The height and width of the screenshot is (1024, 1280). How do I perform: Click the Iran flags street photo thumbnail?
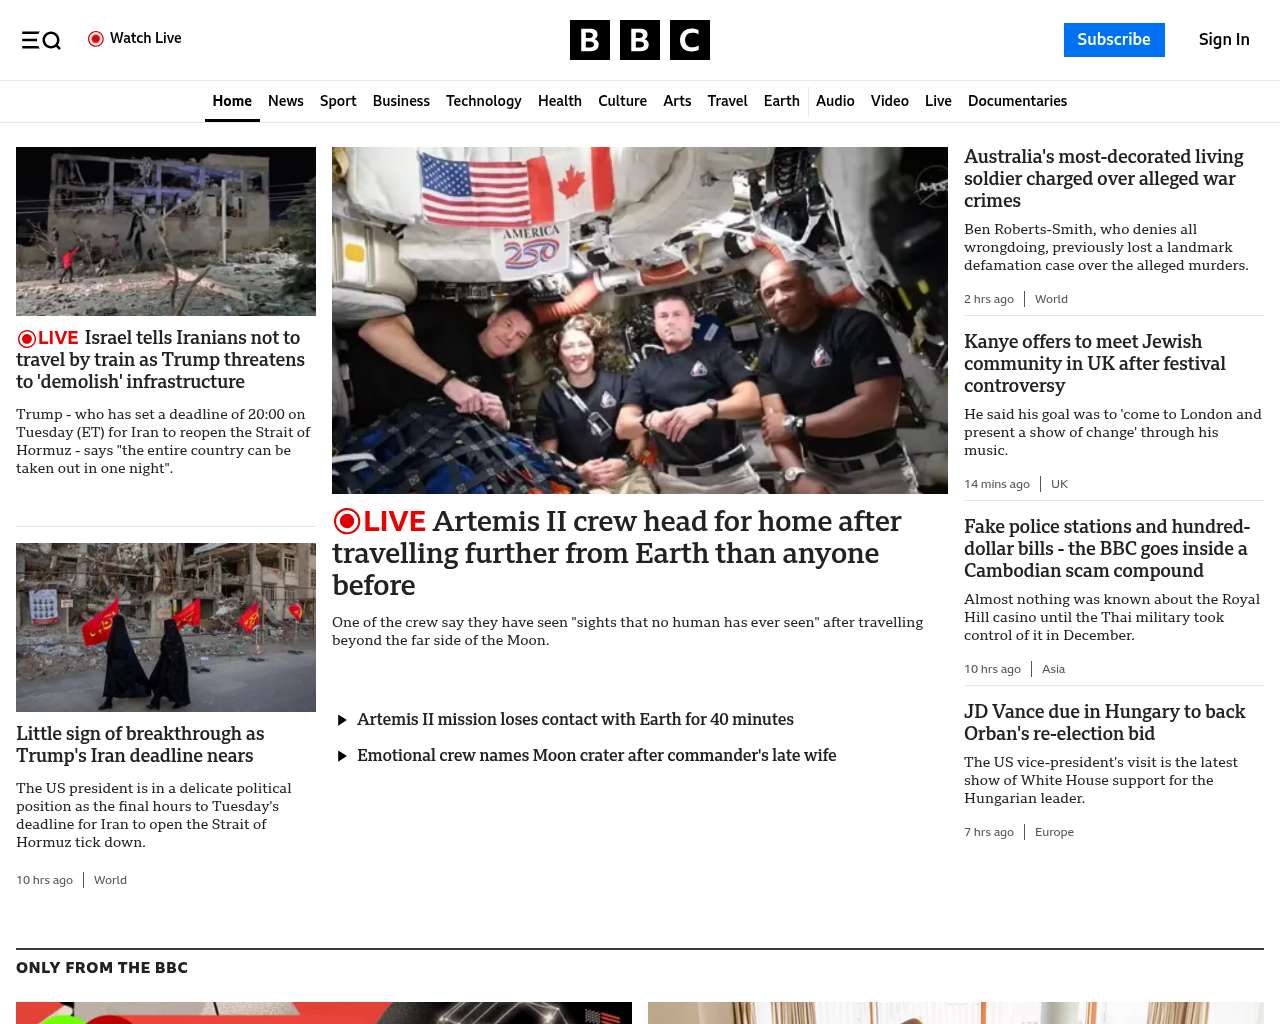(166, 627)
